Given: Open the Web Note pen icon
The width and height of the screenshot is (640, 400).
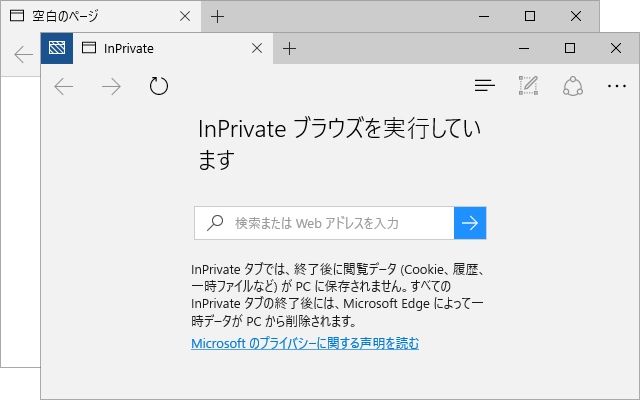Looking at the screenshot, I should coord(529,85).
